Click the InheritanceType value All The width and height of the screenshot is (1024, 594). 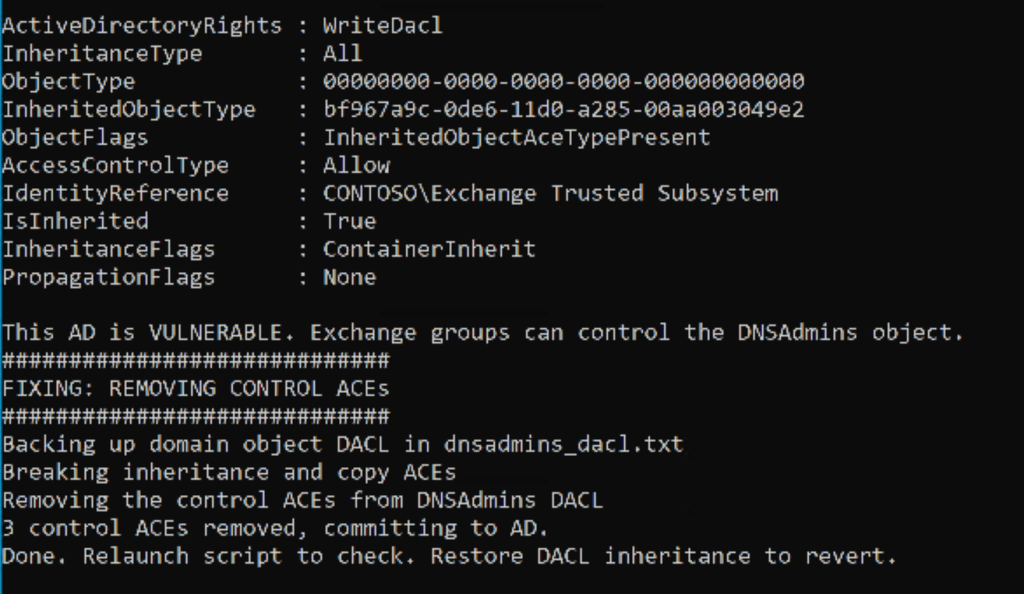342,54
